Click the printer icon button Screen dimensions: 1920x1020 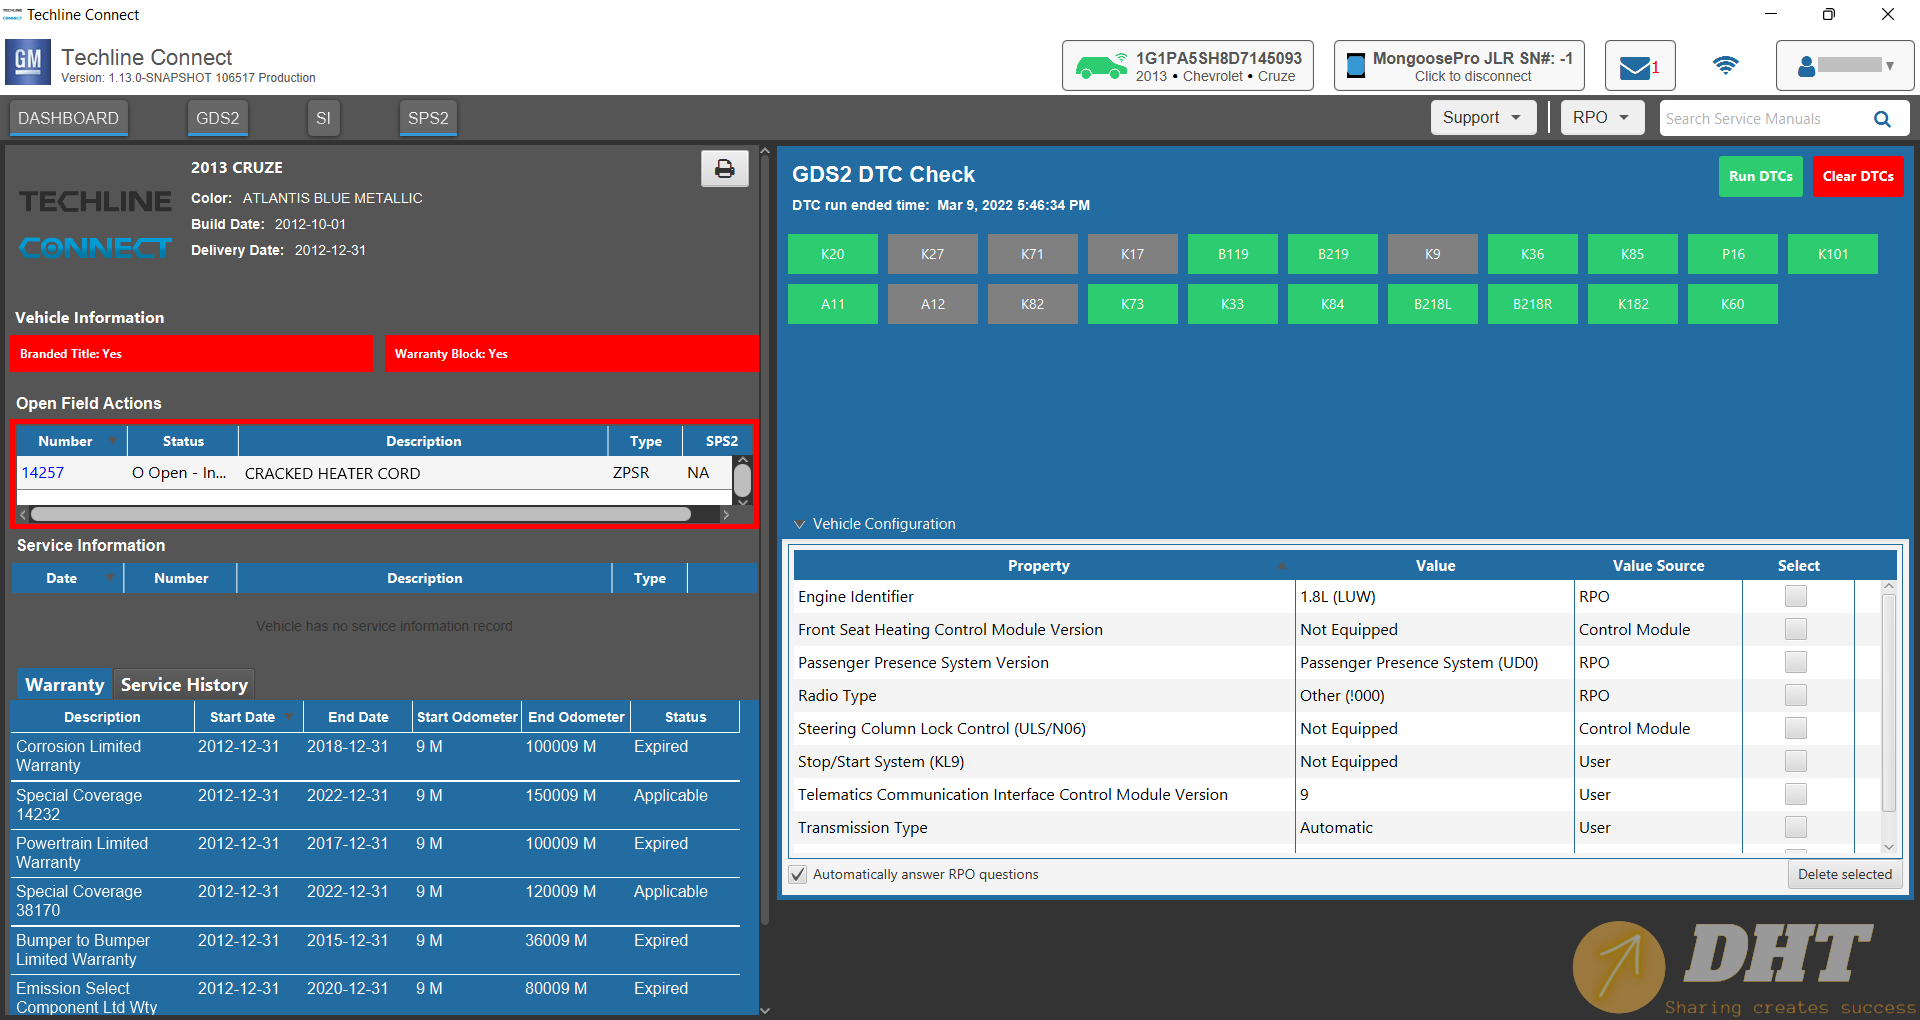724,169
